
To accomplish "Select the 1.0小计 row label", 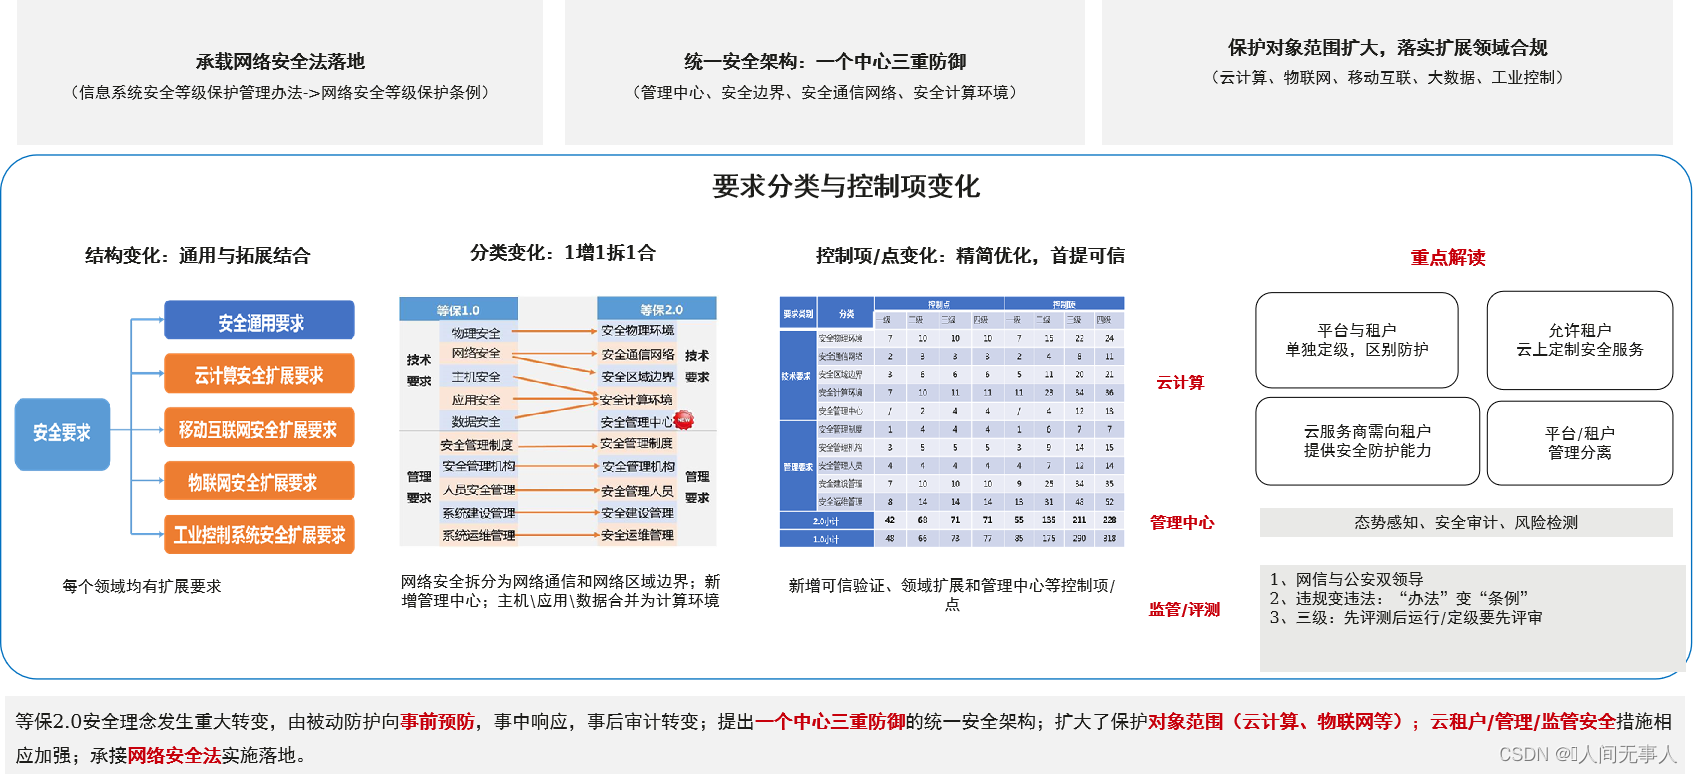I will (827, 538).
